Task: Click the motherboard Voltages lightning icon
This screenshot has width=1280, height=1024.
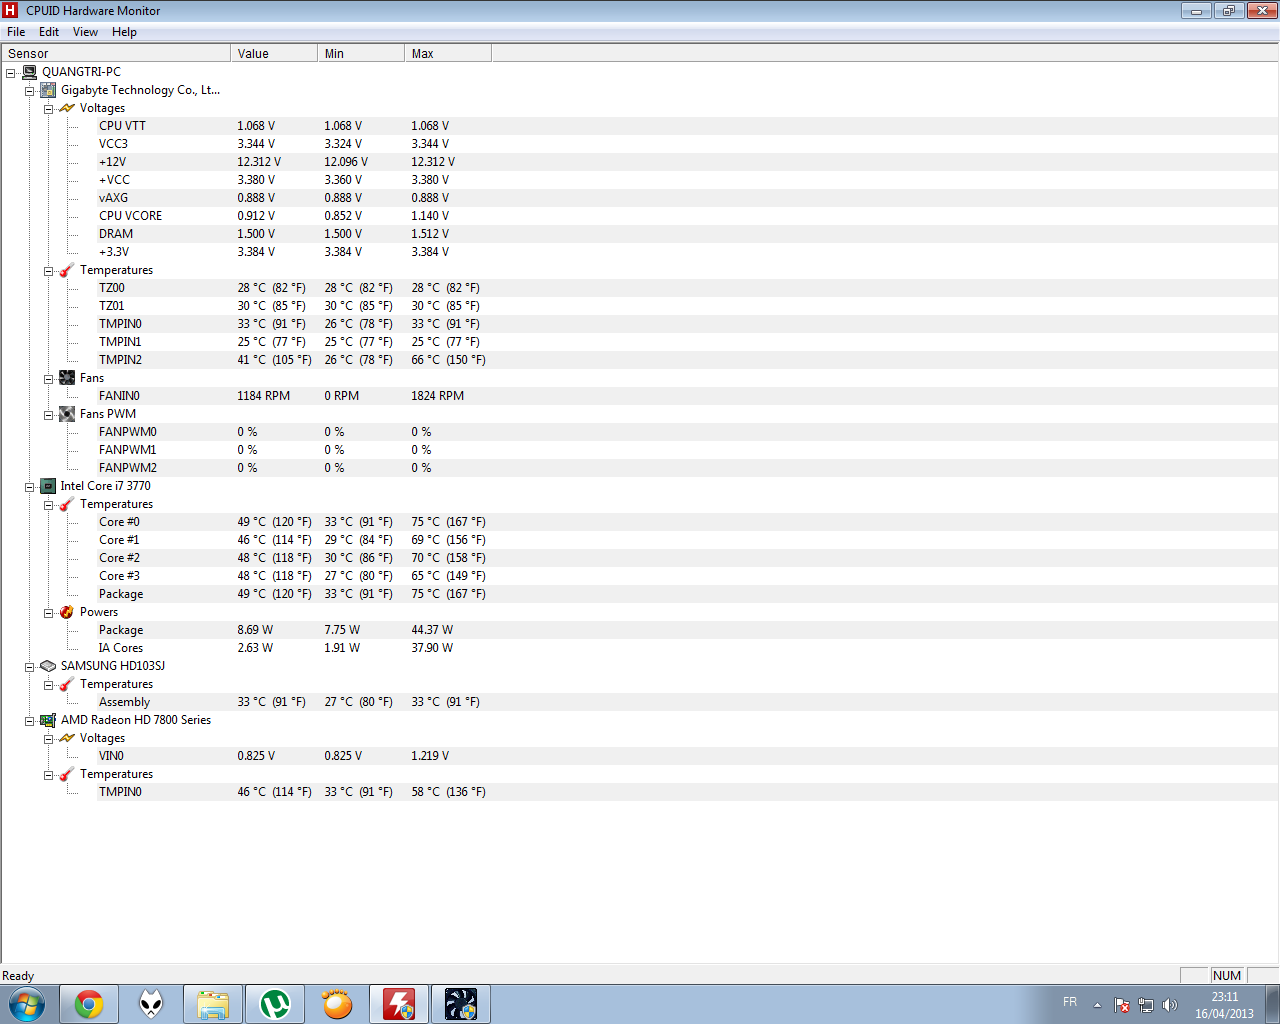Action: (x=67, y=108)
